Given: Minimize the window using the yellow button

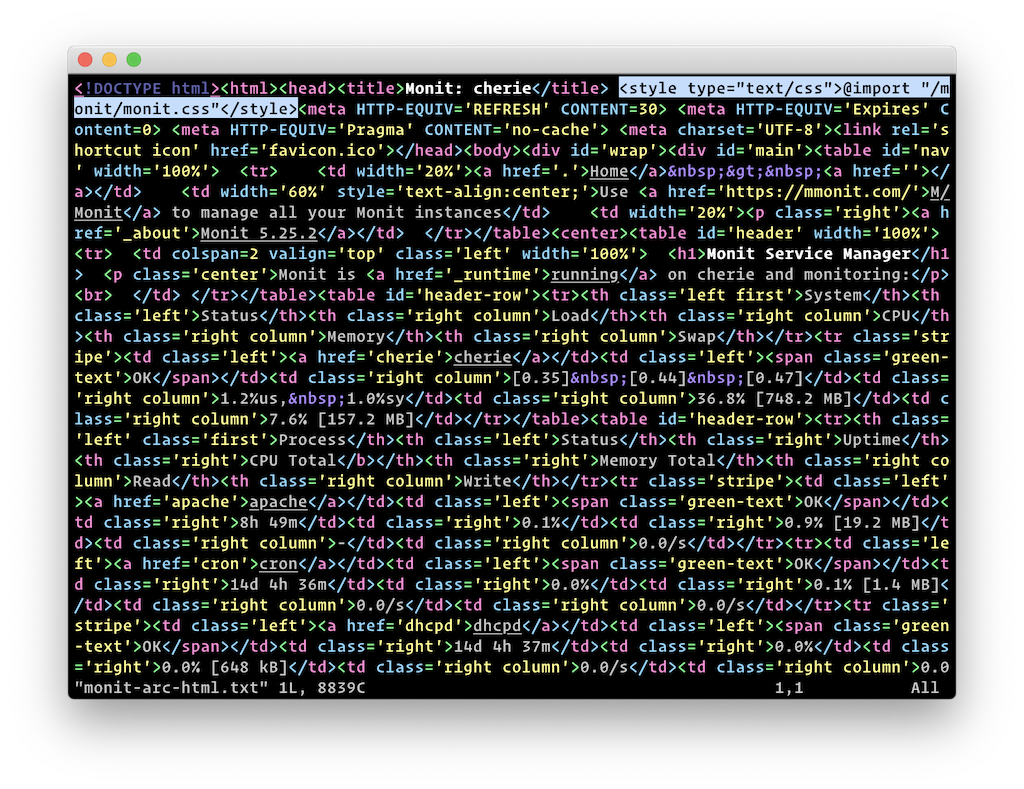Looking at the screenshot, I should [x=109, y=59].
